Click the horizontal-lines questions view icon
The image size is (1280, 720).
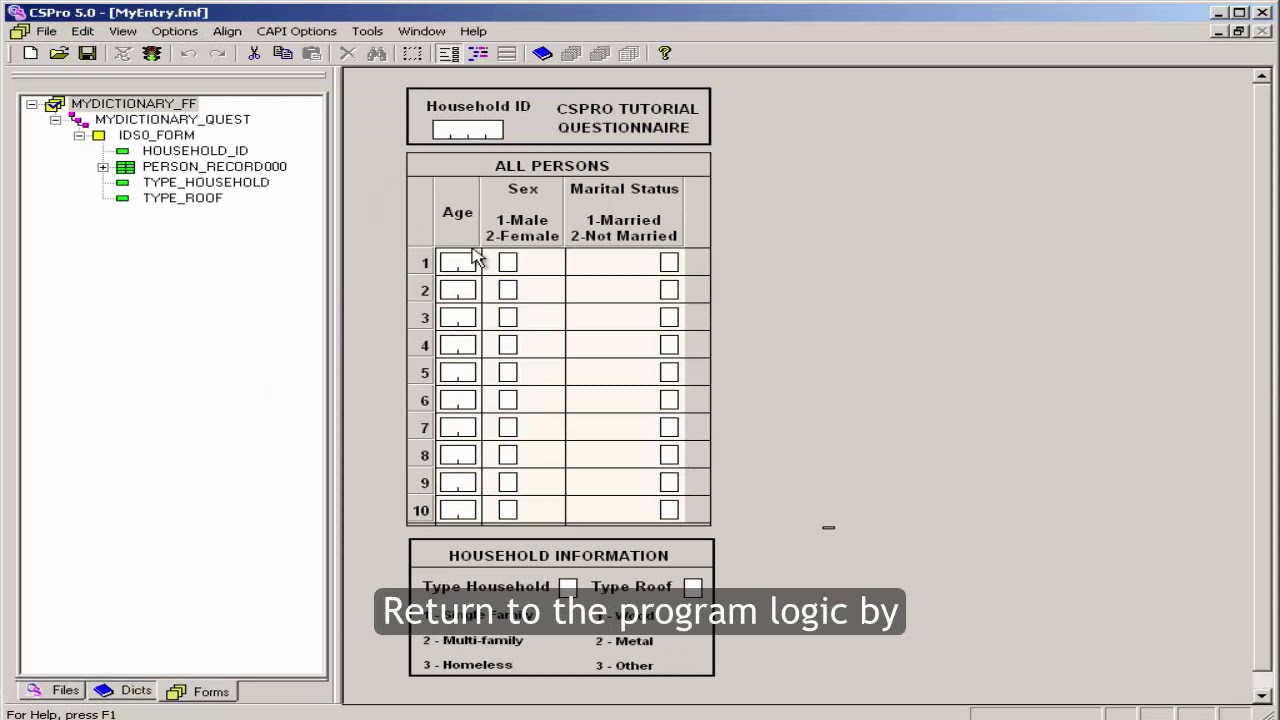coord(507,54)
